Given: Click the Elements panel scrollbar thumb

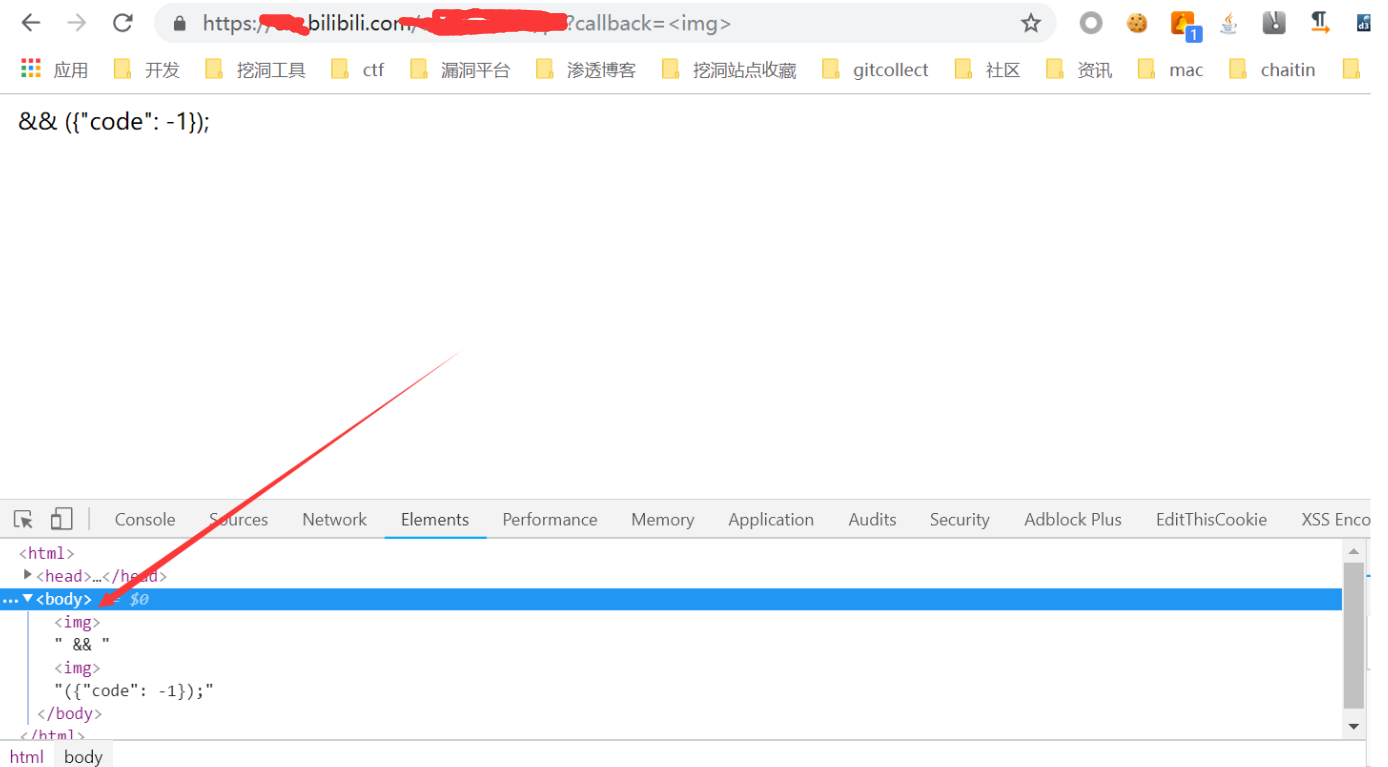Looking at the screenshot, I should [1354, 635].
